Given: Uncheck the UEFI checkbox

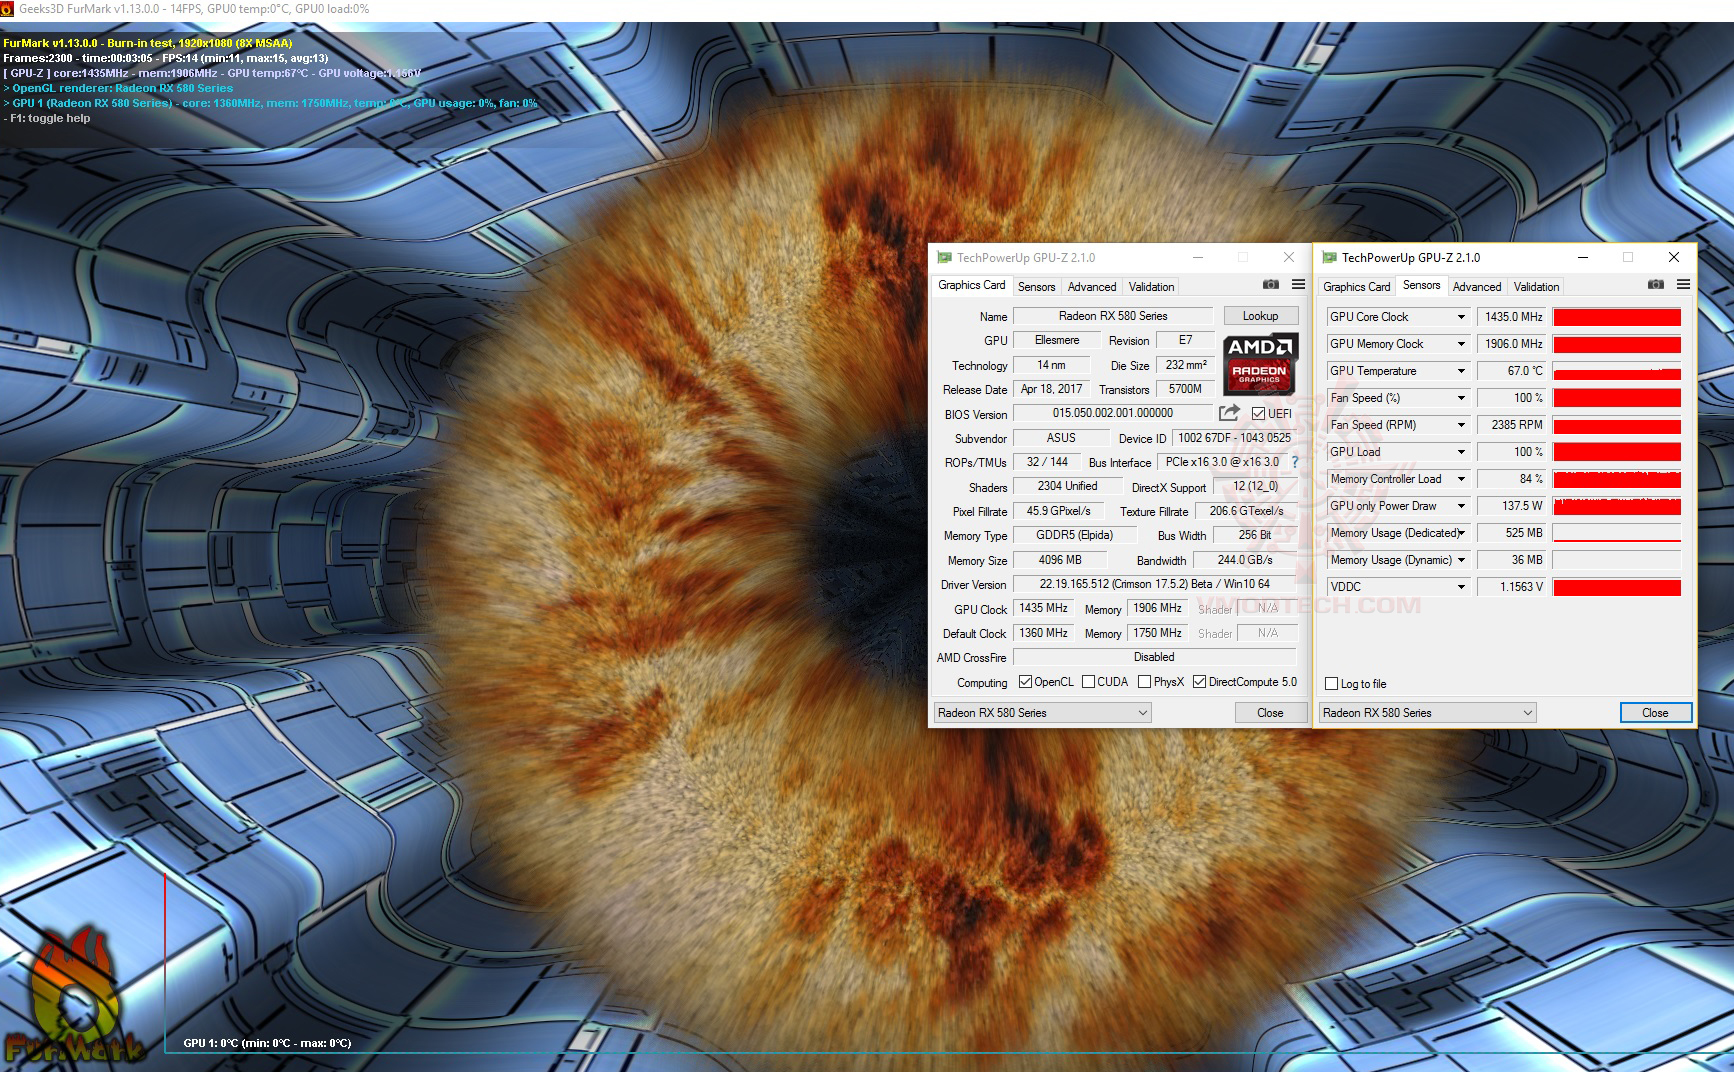Looking at the screenshot, I should (x=1259, y=414).
